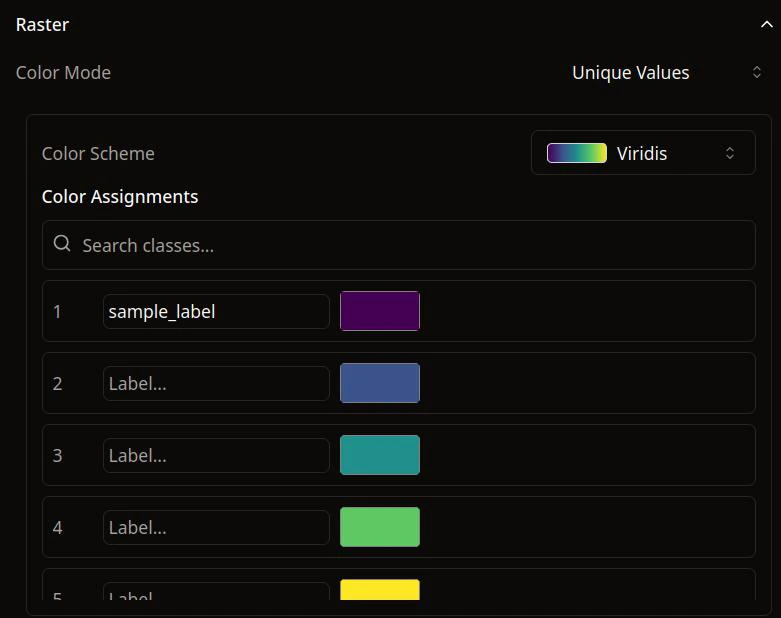Click the label field for class 4
Viewport: 781px width, 618px height.
[x=216, y=527]
